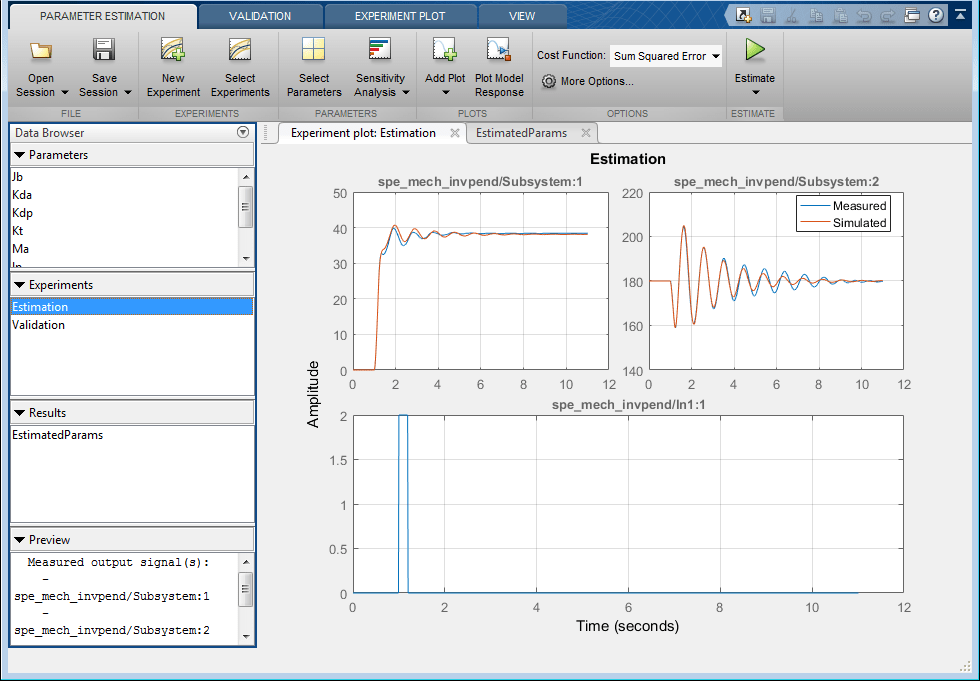Click the Parameters list scrollbar thumb

coord(246,207)
